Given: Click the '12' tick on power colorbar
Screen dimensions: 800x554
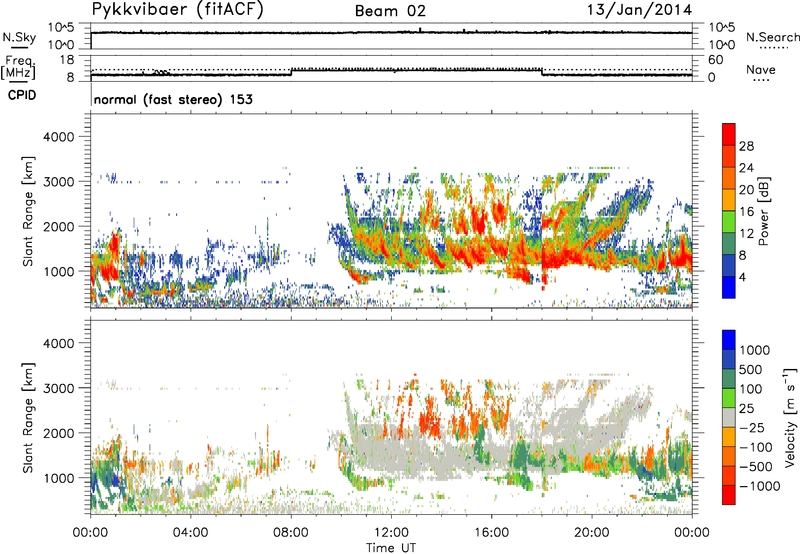Looking at the screenshot, I should click(x=746, y=234).
